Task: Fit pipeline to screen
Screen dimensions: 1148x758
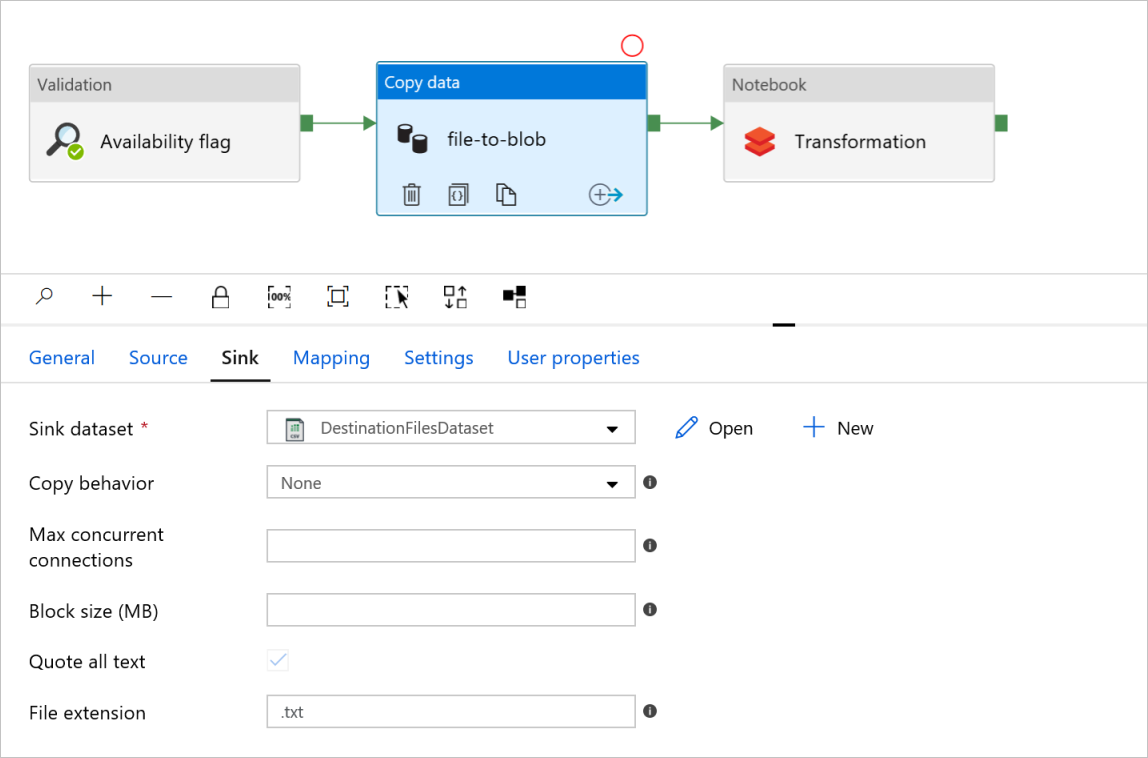Action: (338, 297)
